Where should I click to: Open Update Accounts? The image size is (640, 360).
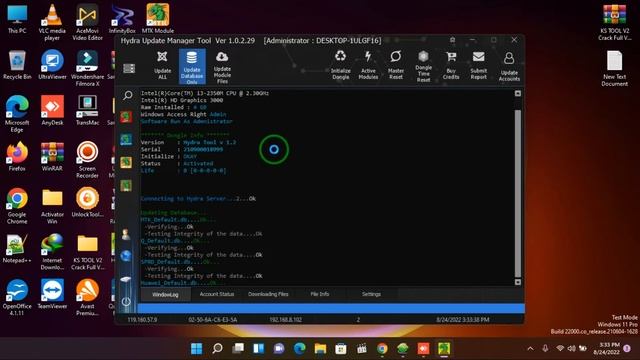point(509,66)
